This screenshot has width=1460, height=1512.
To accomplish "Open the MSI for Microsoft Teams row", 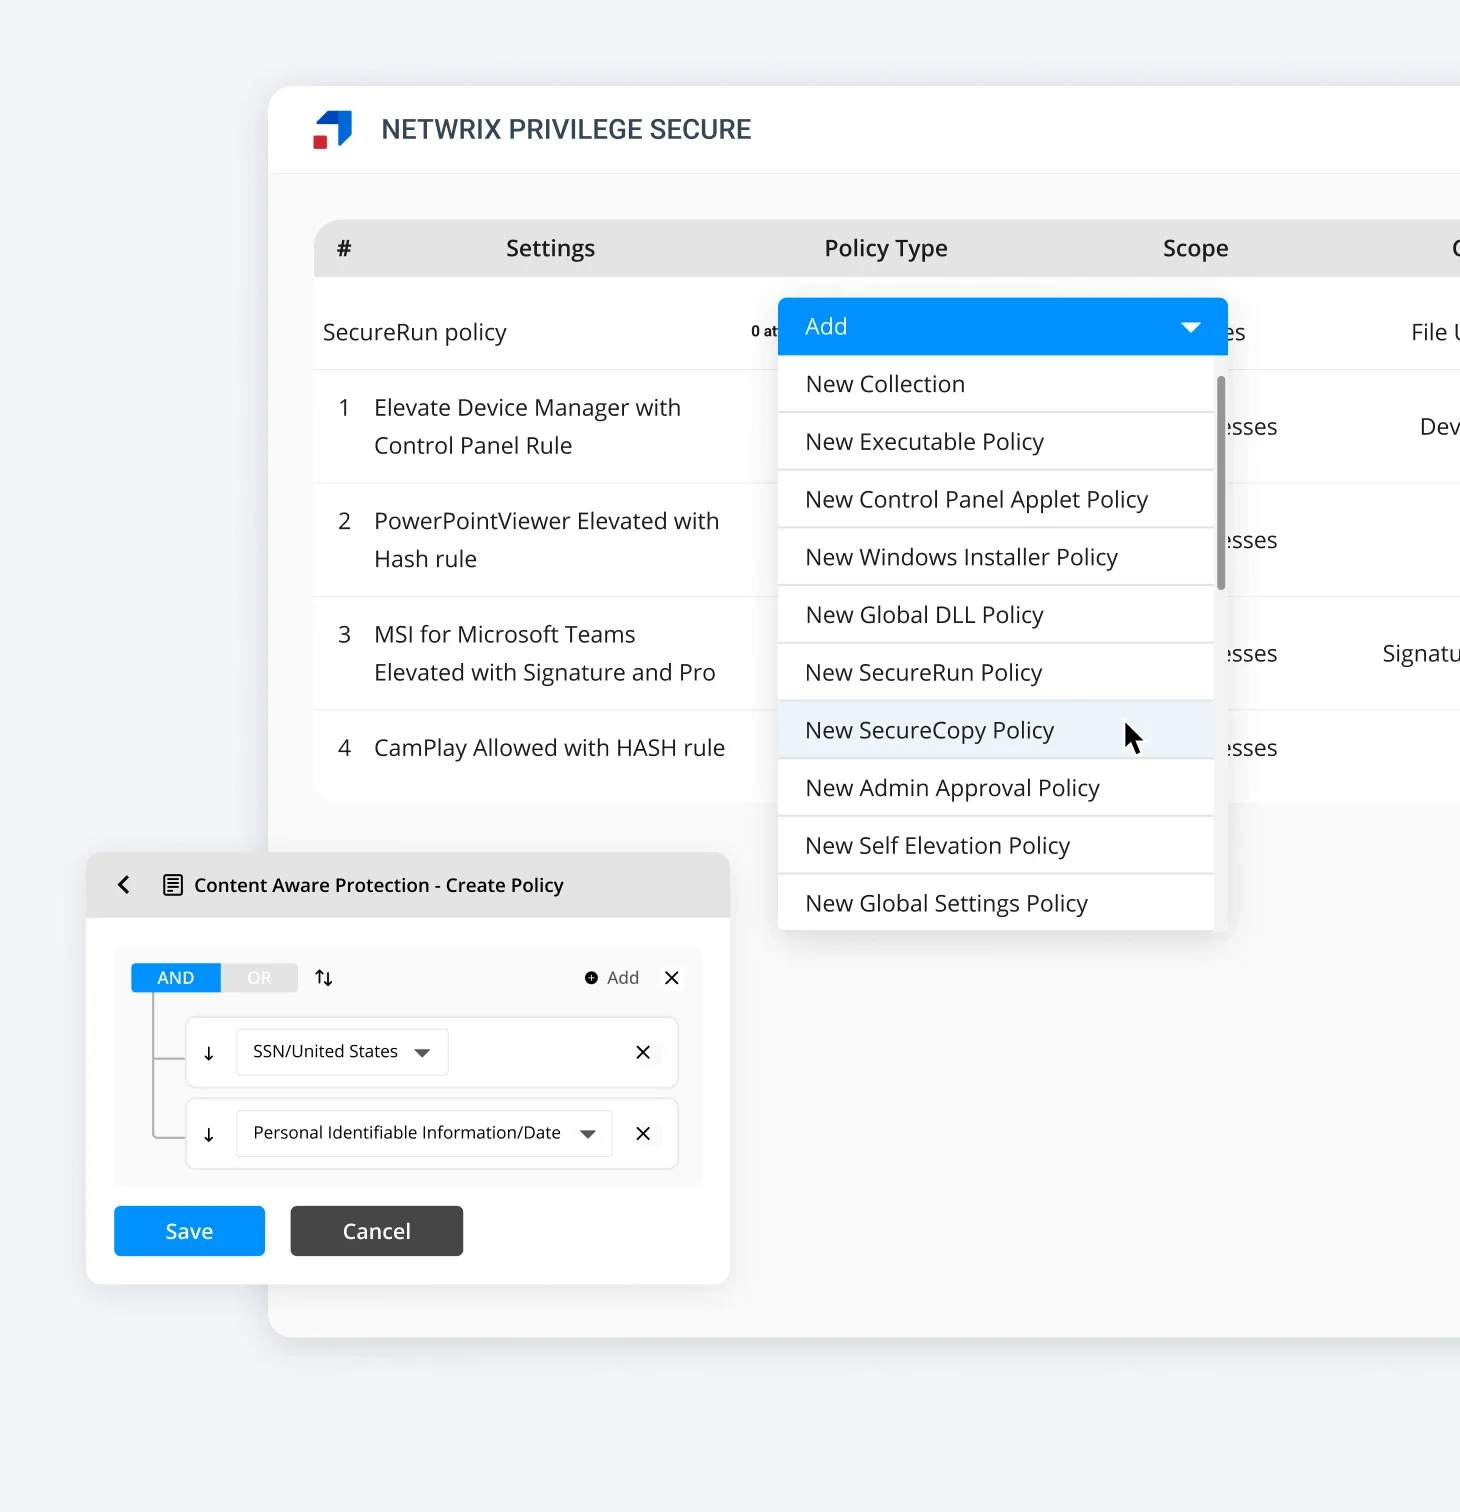I will click(x=546, y=654).
